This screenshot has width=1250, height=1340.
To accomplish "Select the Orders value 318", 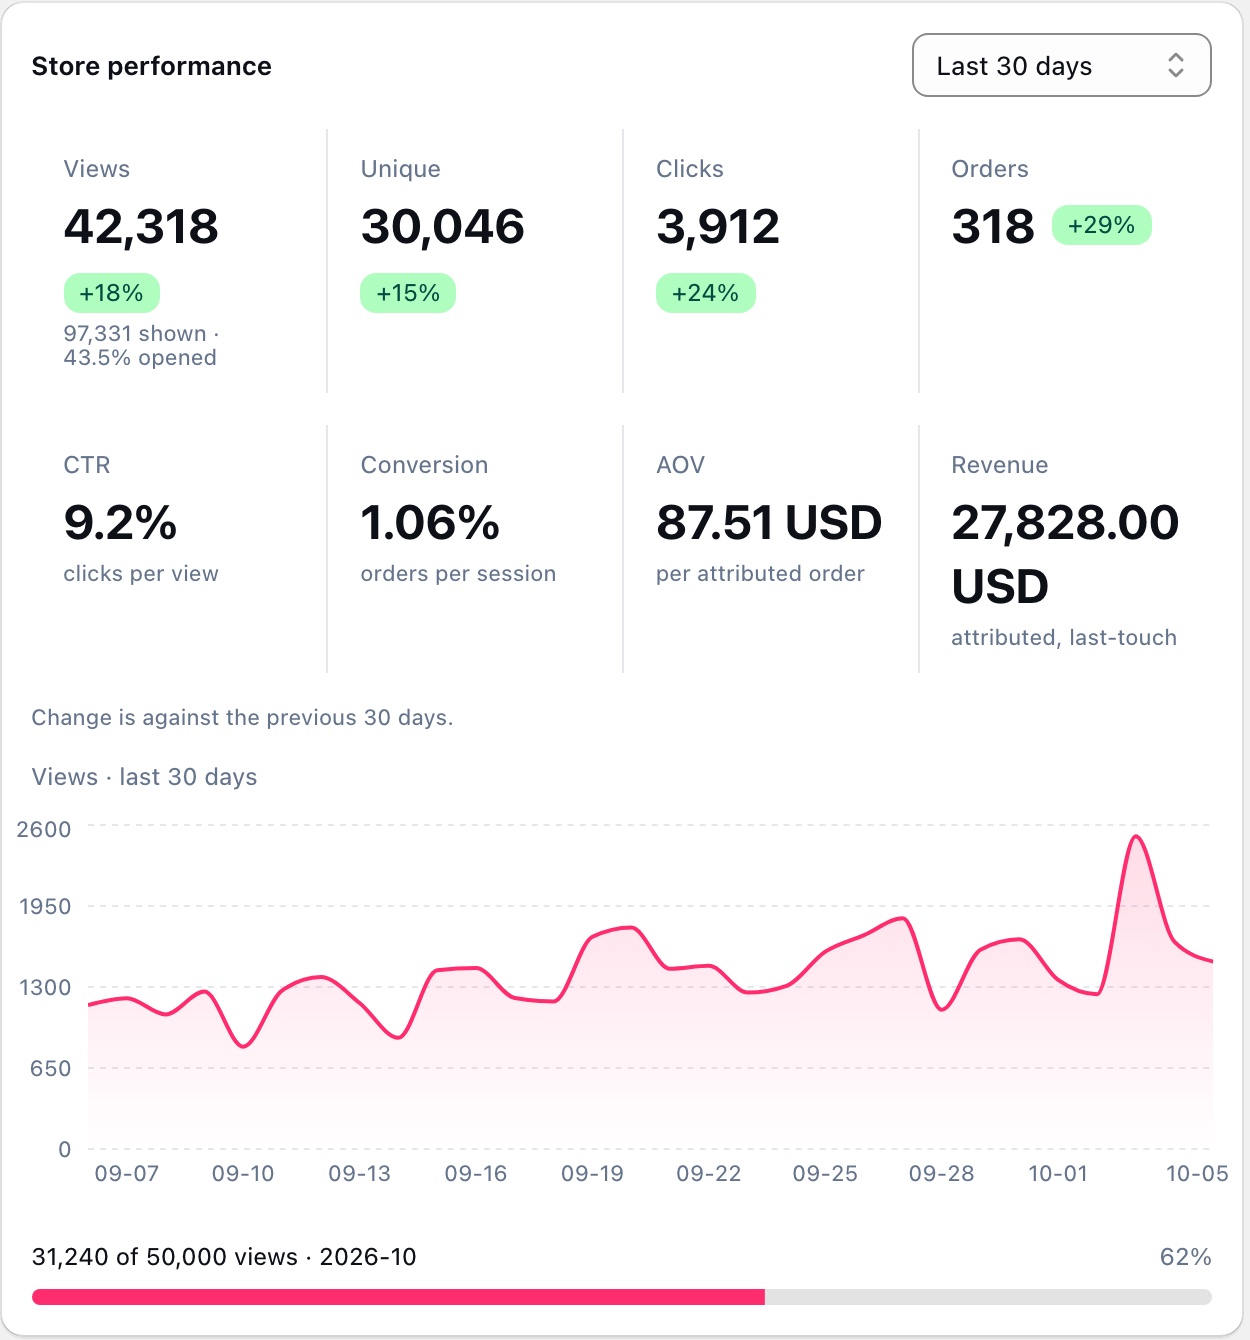I will (993, 226).
